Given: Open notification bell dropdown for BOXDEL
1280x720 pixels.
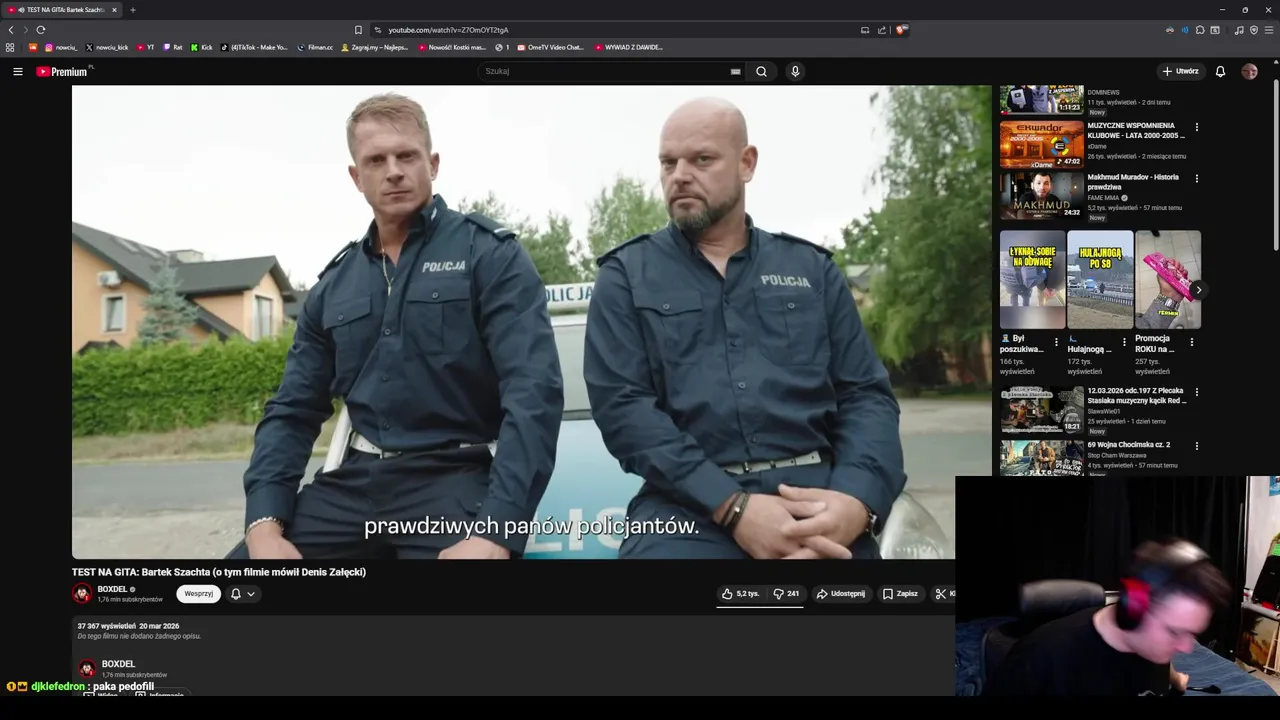Looking at the screenshot, I should click(242, 594).
